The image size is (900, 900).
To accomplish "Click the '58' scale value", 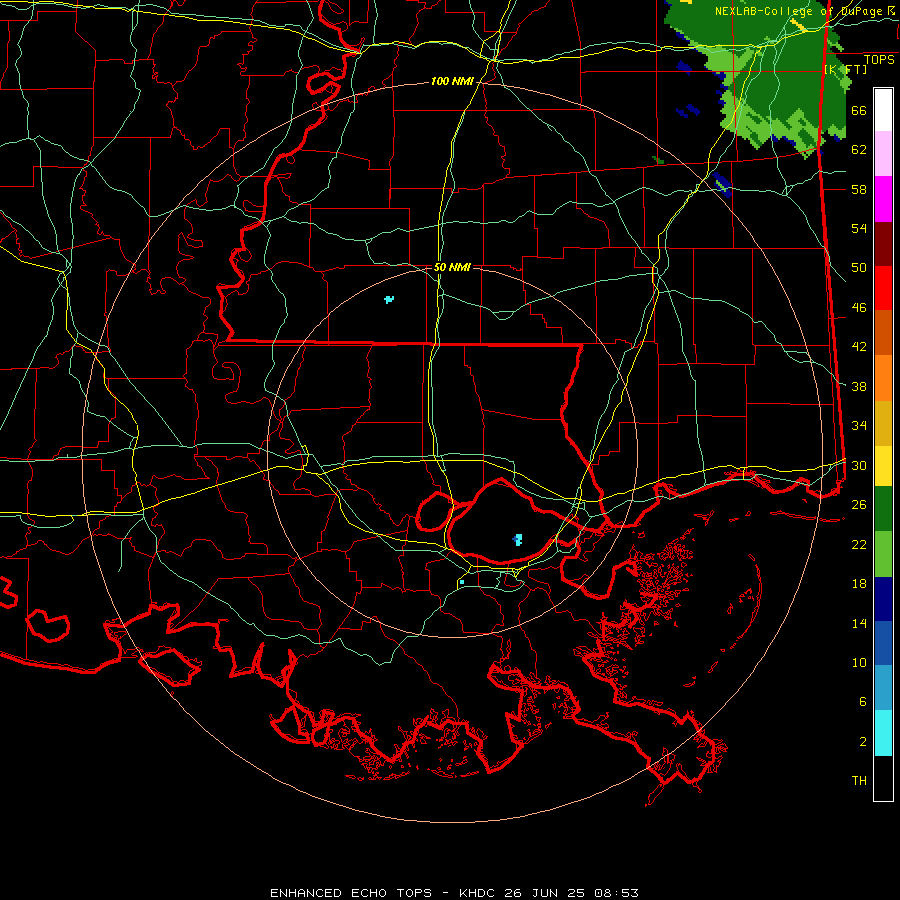I will point(859,189).
